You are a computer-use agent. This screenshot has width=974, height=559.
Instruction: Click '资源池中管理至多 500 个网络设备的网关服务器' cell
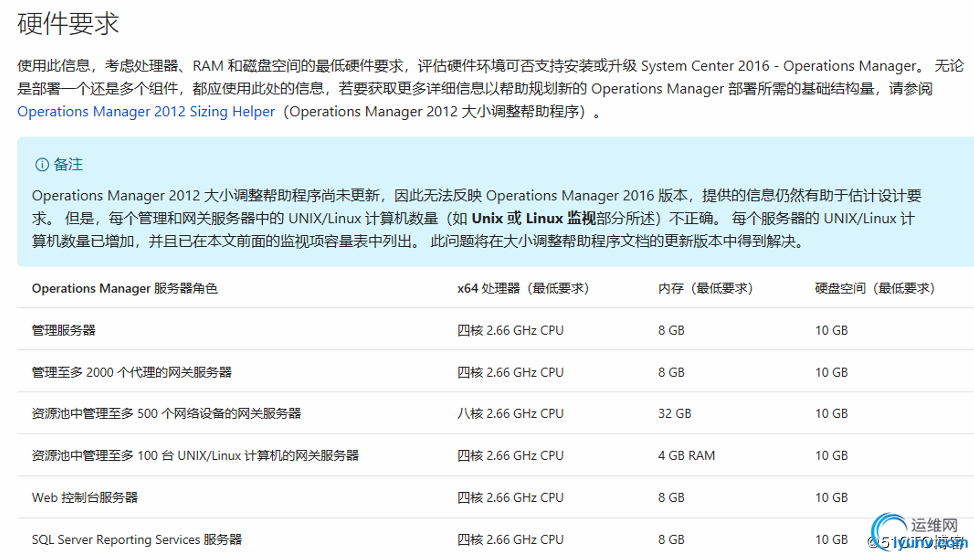tap(166, 414)
